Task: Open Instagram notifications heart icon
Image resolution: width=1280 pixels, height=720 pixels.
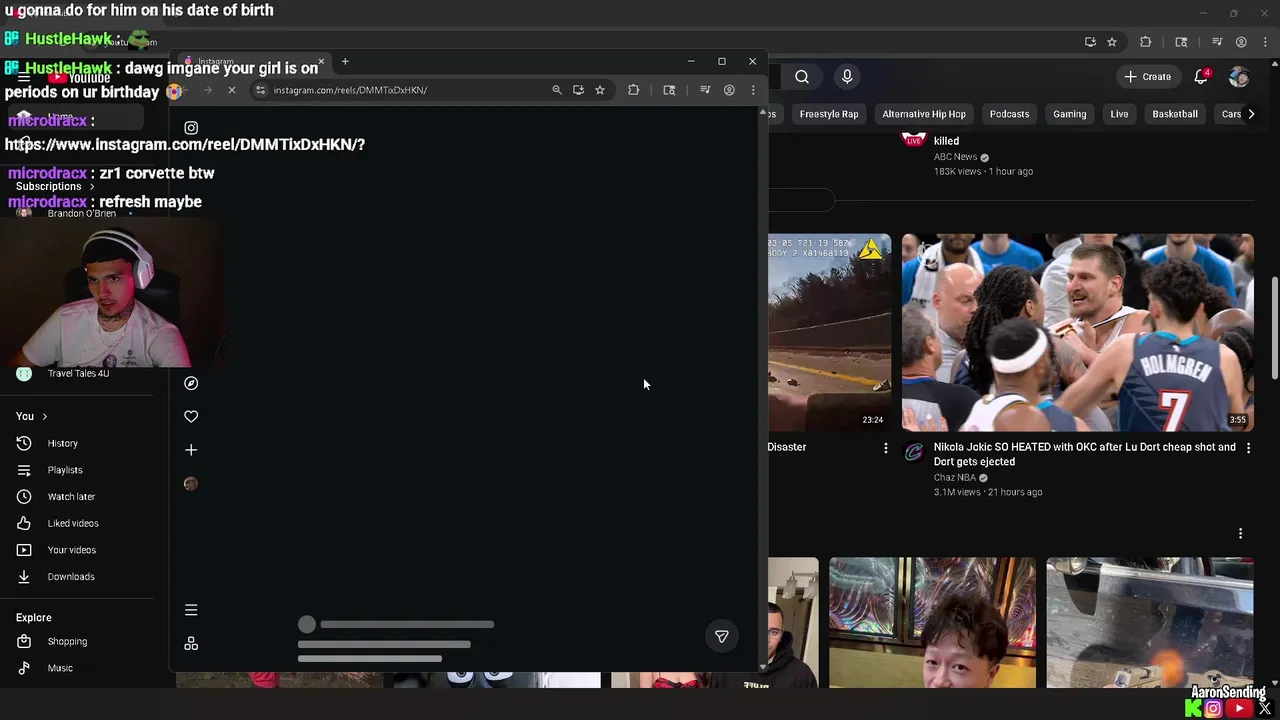Action: coord(191,416)
